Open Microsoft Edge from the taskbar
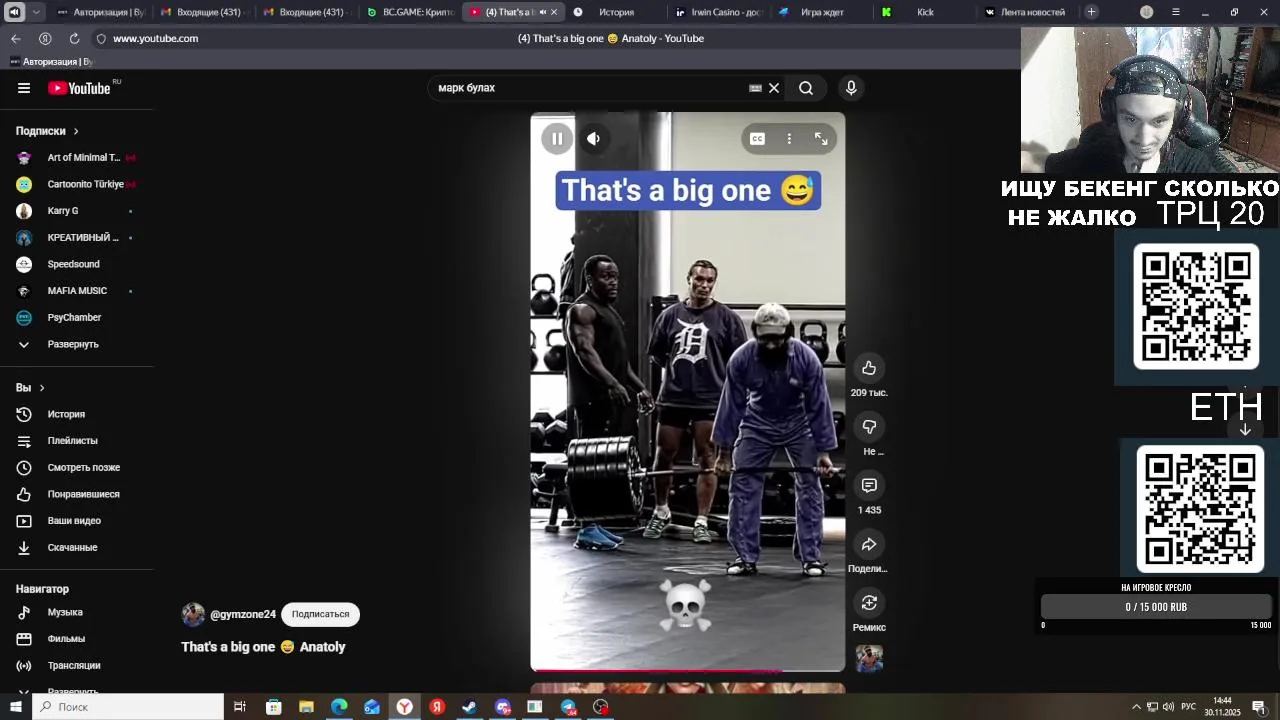This screenshot has width=1280, height=720. (x=339, y=707)
